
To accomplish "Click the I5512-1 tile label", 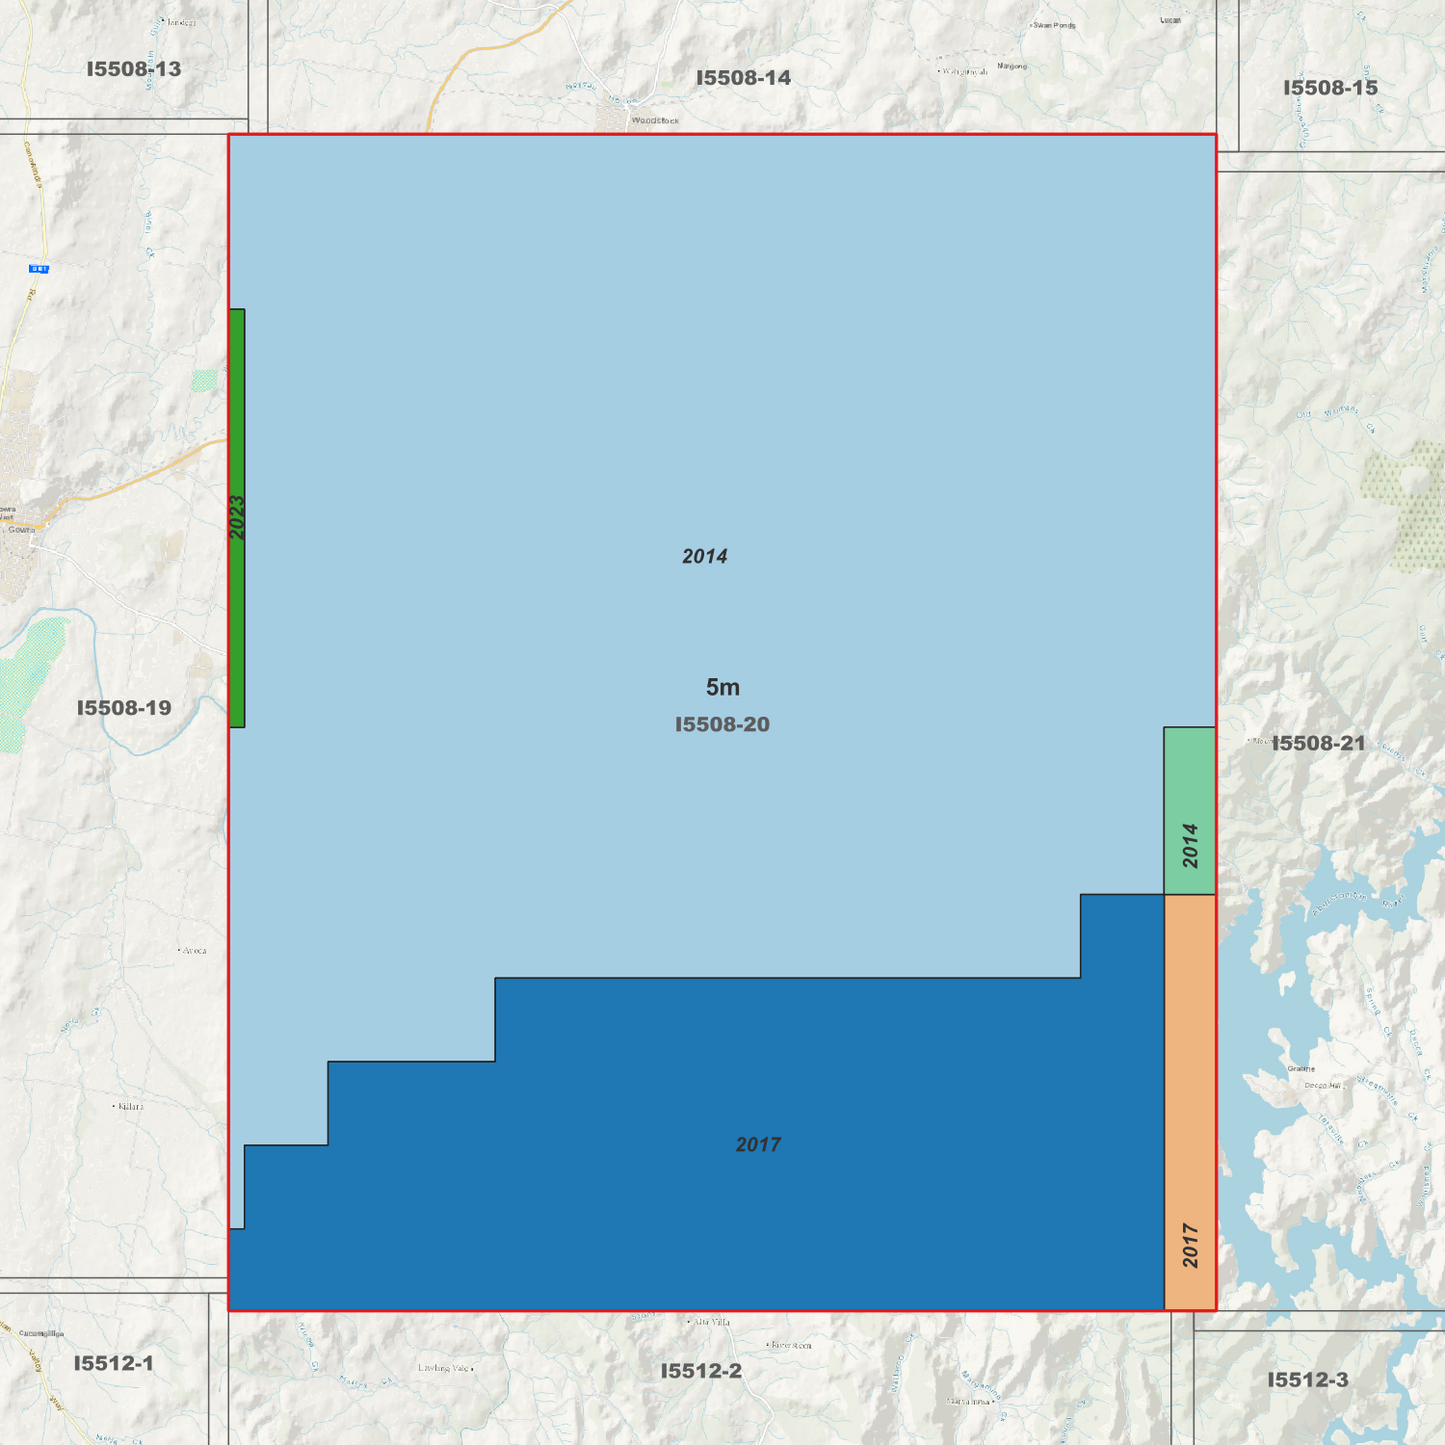I will click(114, 1363).
